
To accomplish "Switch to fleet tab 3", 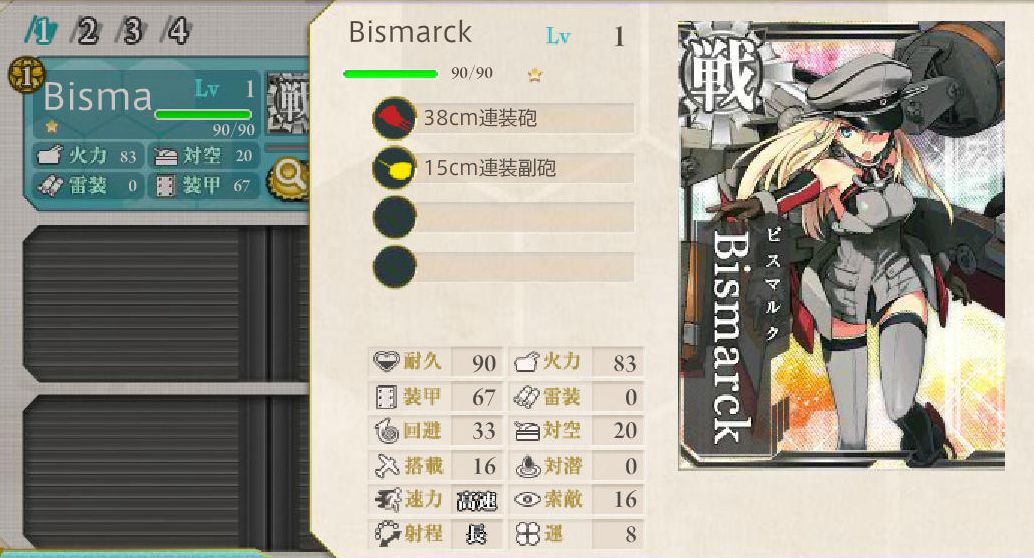I will 131,31.
